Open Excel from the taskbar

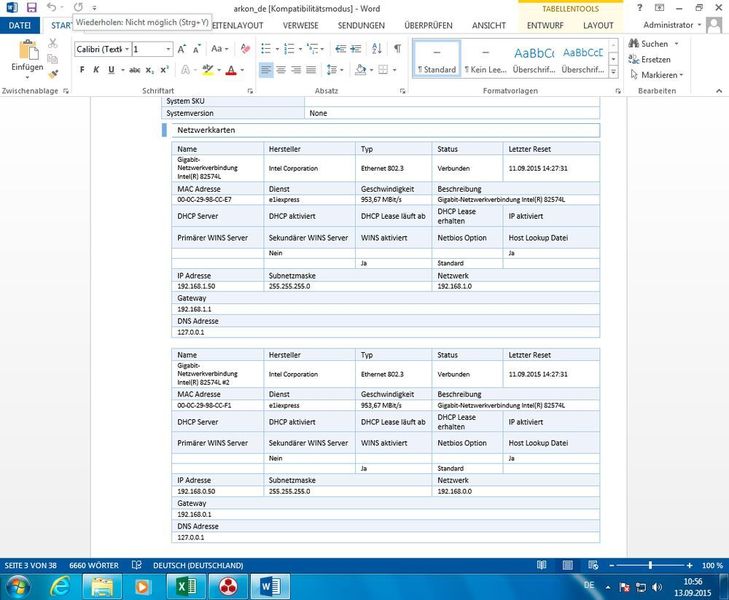185,586
